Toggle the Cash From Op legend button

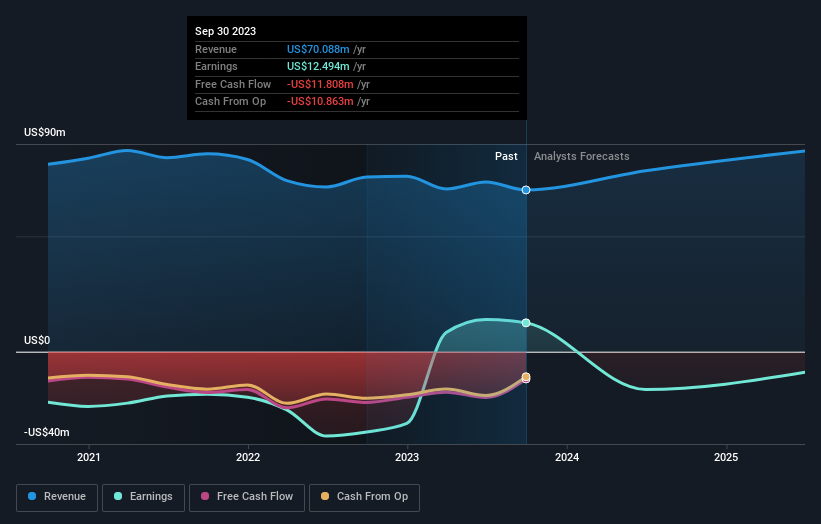(x=364, y=497)
